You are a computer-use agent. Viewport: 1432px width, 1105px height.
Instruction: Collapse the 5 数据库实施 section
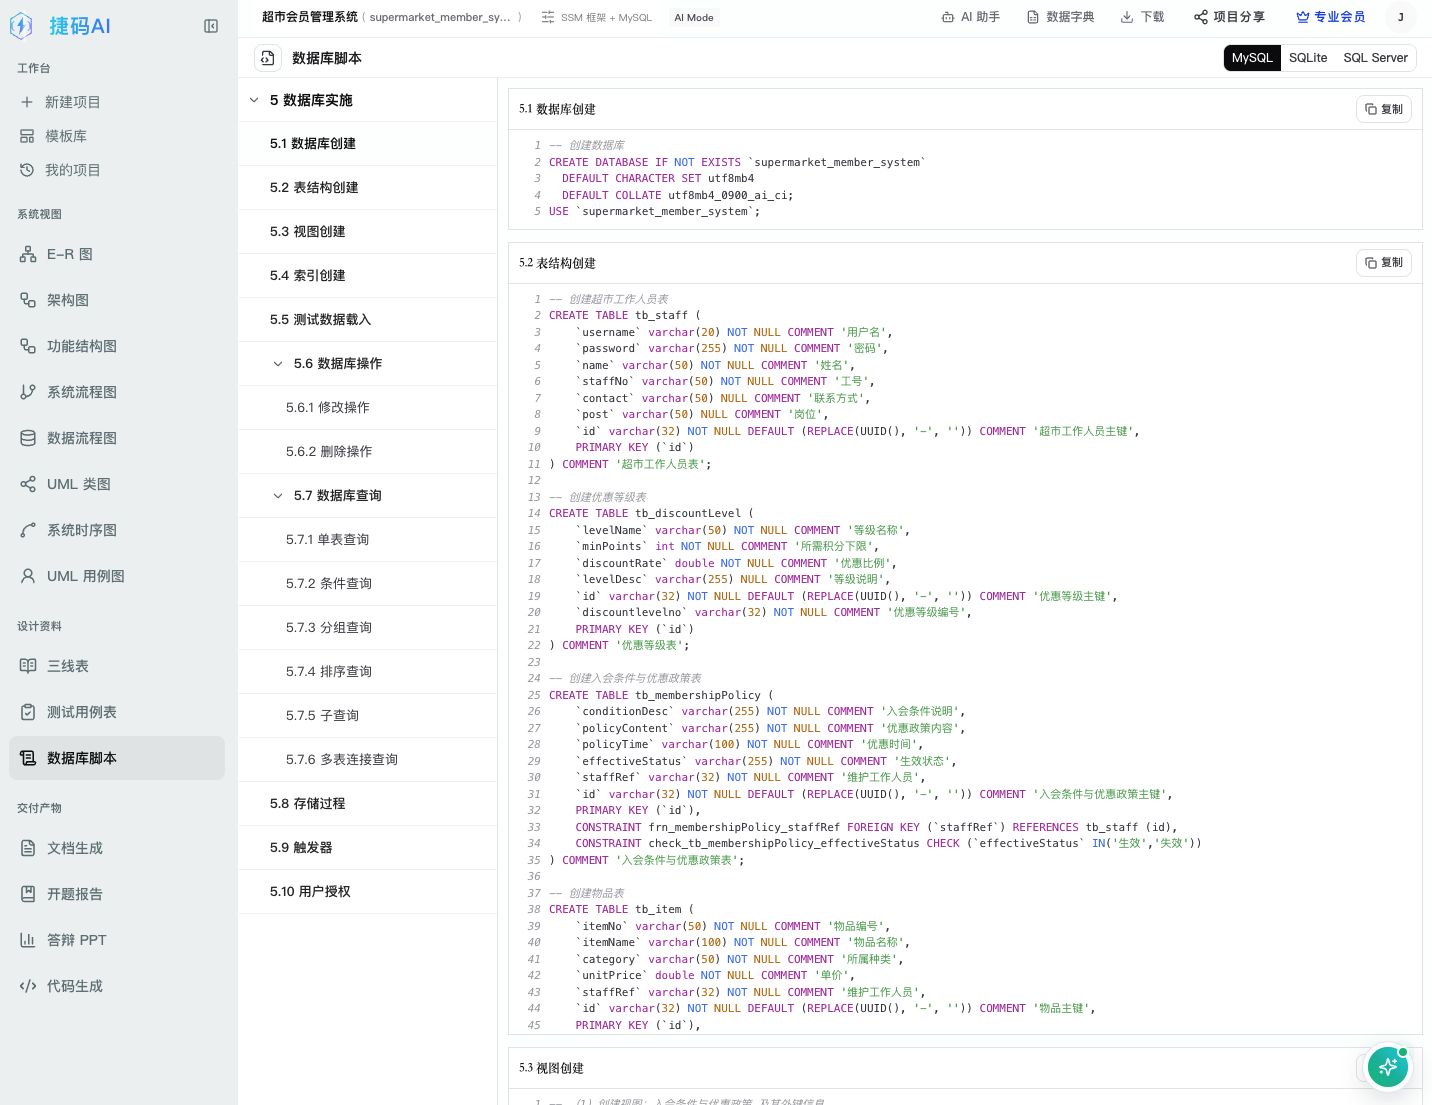254,100
